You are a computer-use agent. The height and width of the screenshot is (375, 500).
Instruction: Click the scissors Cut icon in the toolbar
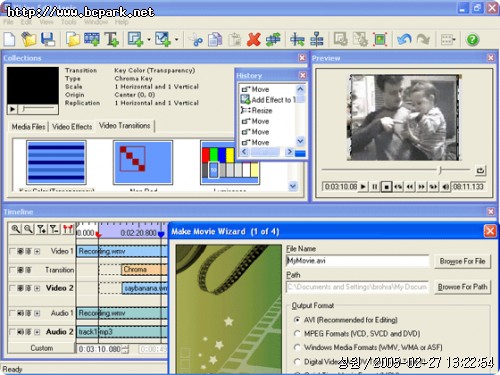(196, 40)
